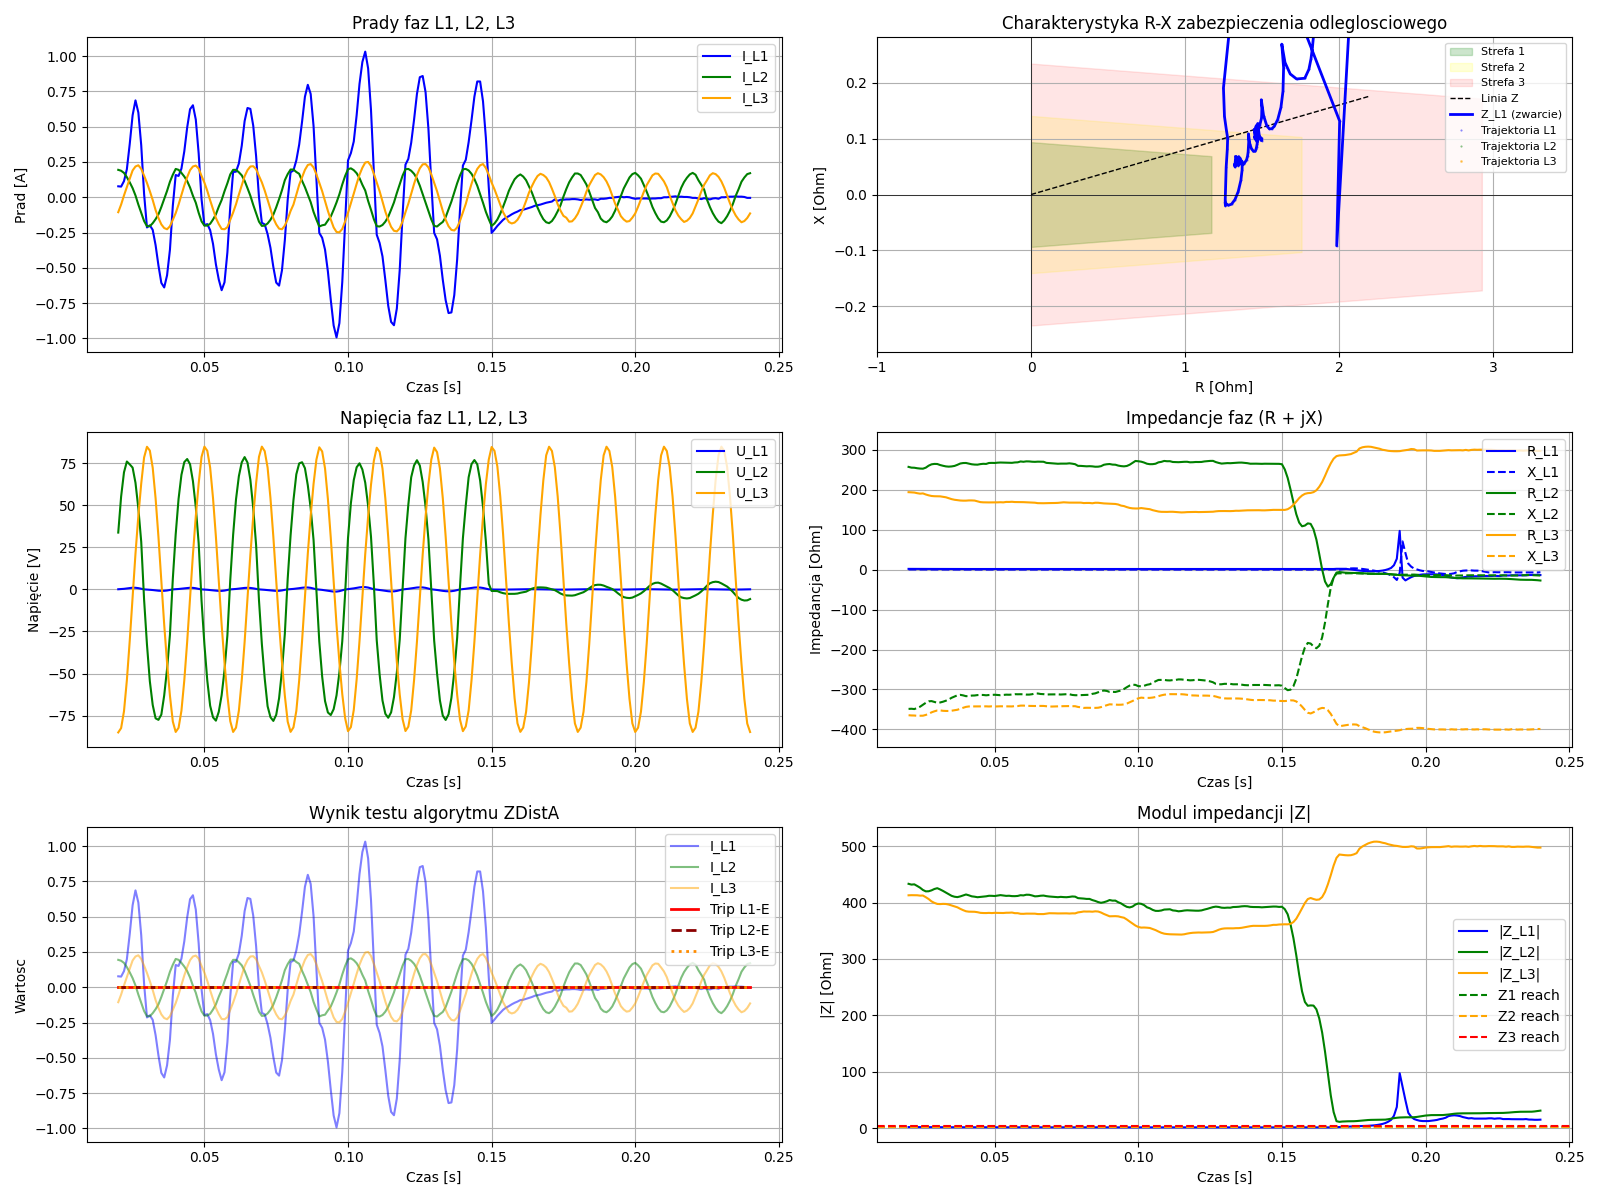
Task: Click the 'Wynik testu algorytmu ZDistA' title
Action: coord(433,813)
